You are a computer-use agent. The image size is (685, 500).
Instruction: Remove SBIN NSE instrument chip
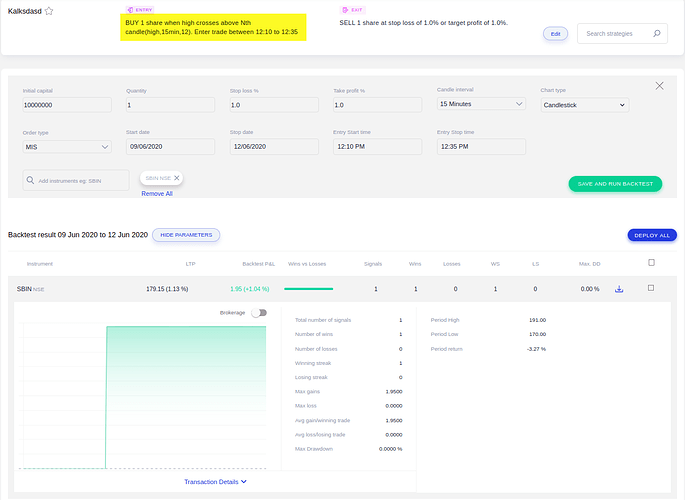click(176, 178)
